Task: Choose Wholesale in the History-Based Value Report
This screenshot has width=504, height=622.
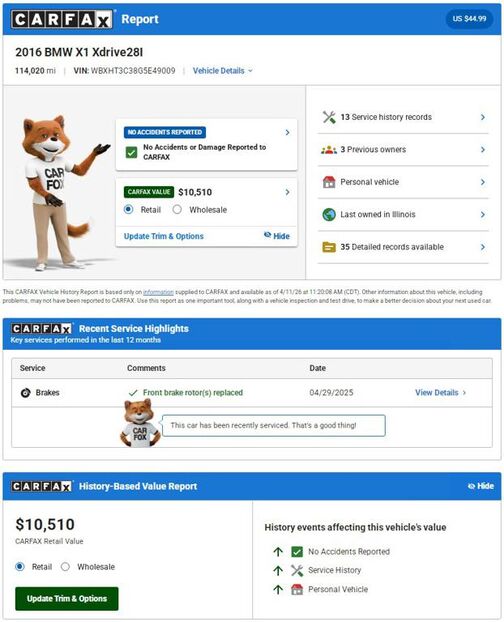Action: pos(65,566)
